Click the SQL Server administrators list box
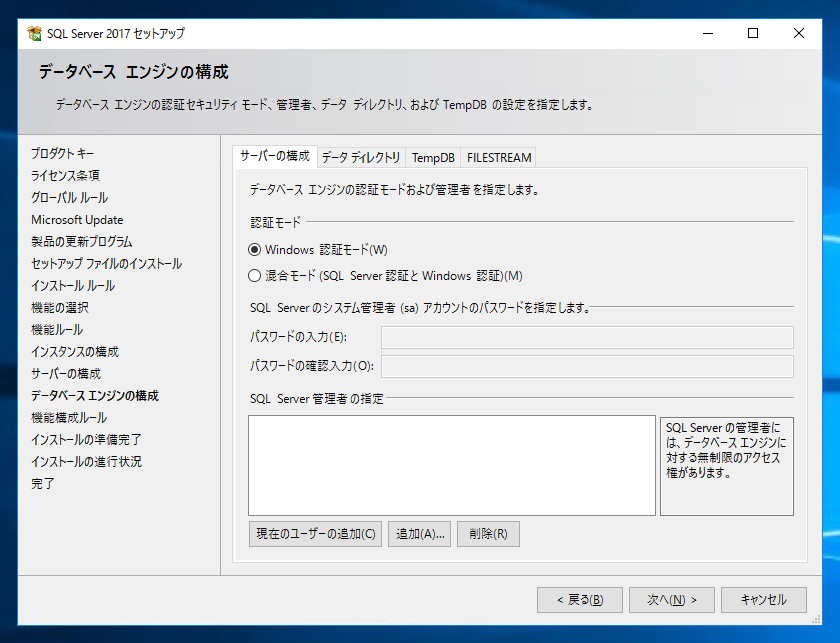840x643 pixels. coord(452,465)
